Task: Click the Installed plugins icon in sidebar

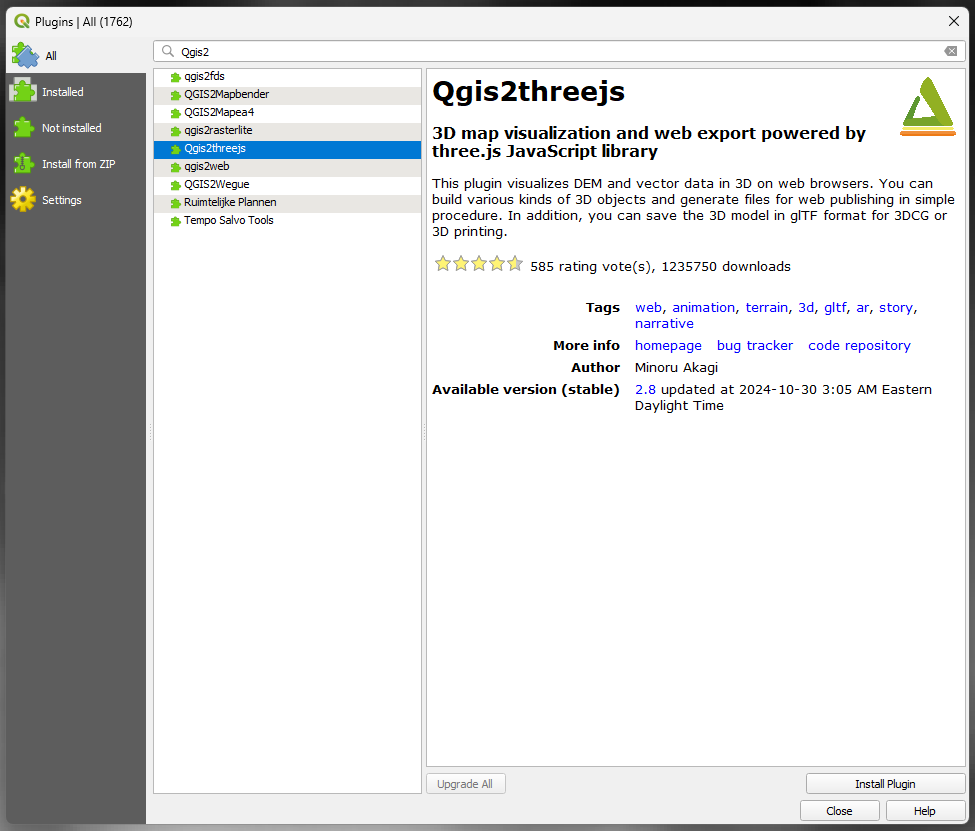Action: (23, 92)
